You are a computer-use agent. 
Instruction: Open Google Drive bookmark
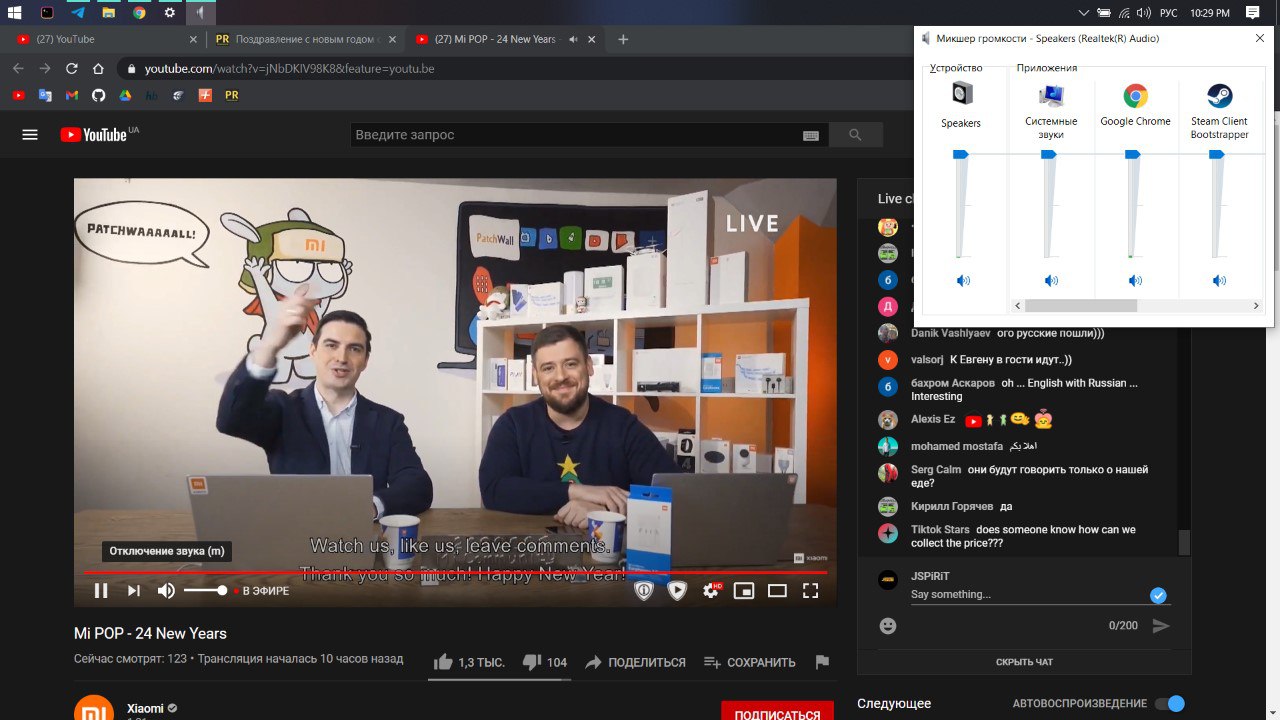pyautogui.click(x=125, y=95)
